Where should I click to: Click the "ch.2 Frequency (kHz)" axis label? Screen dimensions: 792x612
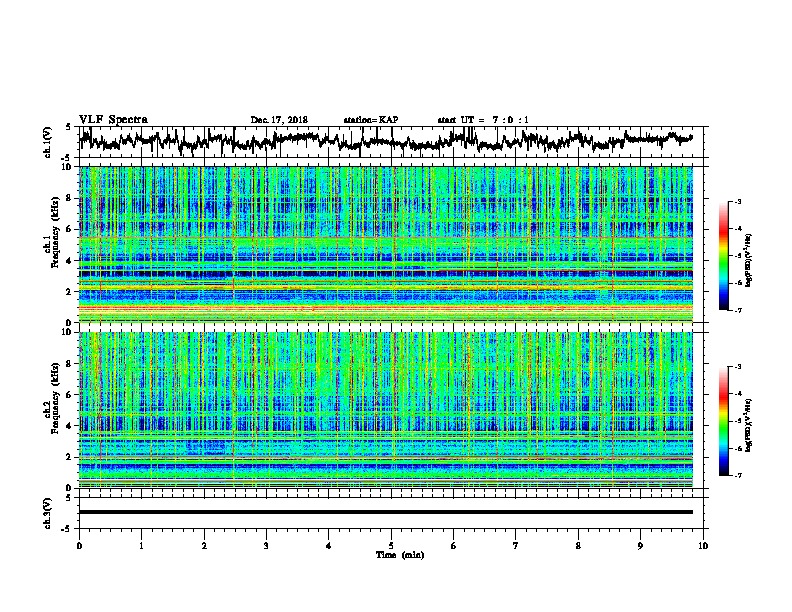click(x=51, y=398)
